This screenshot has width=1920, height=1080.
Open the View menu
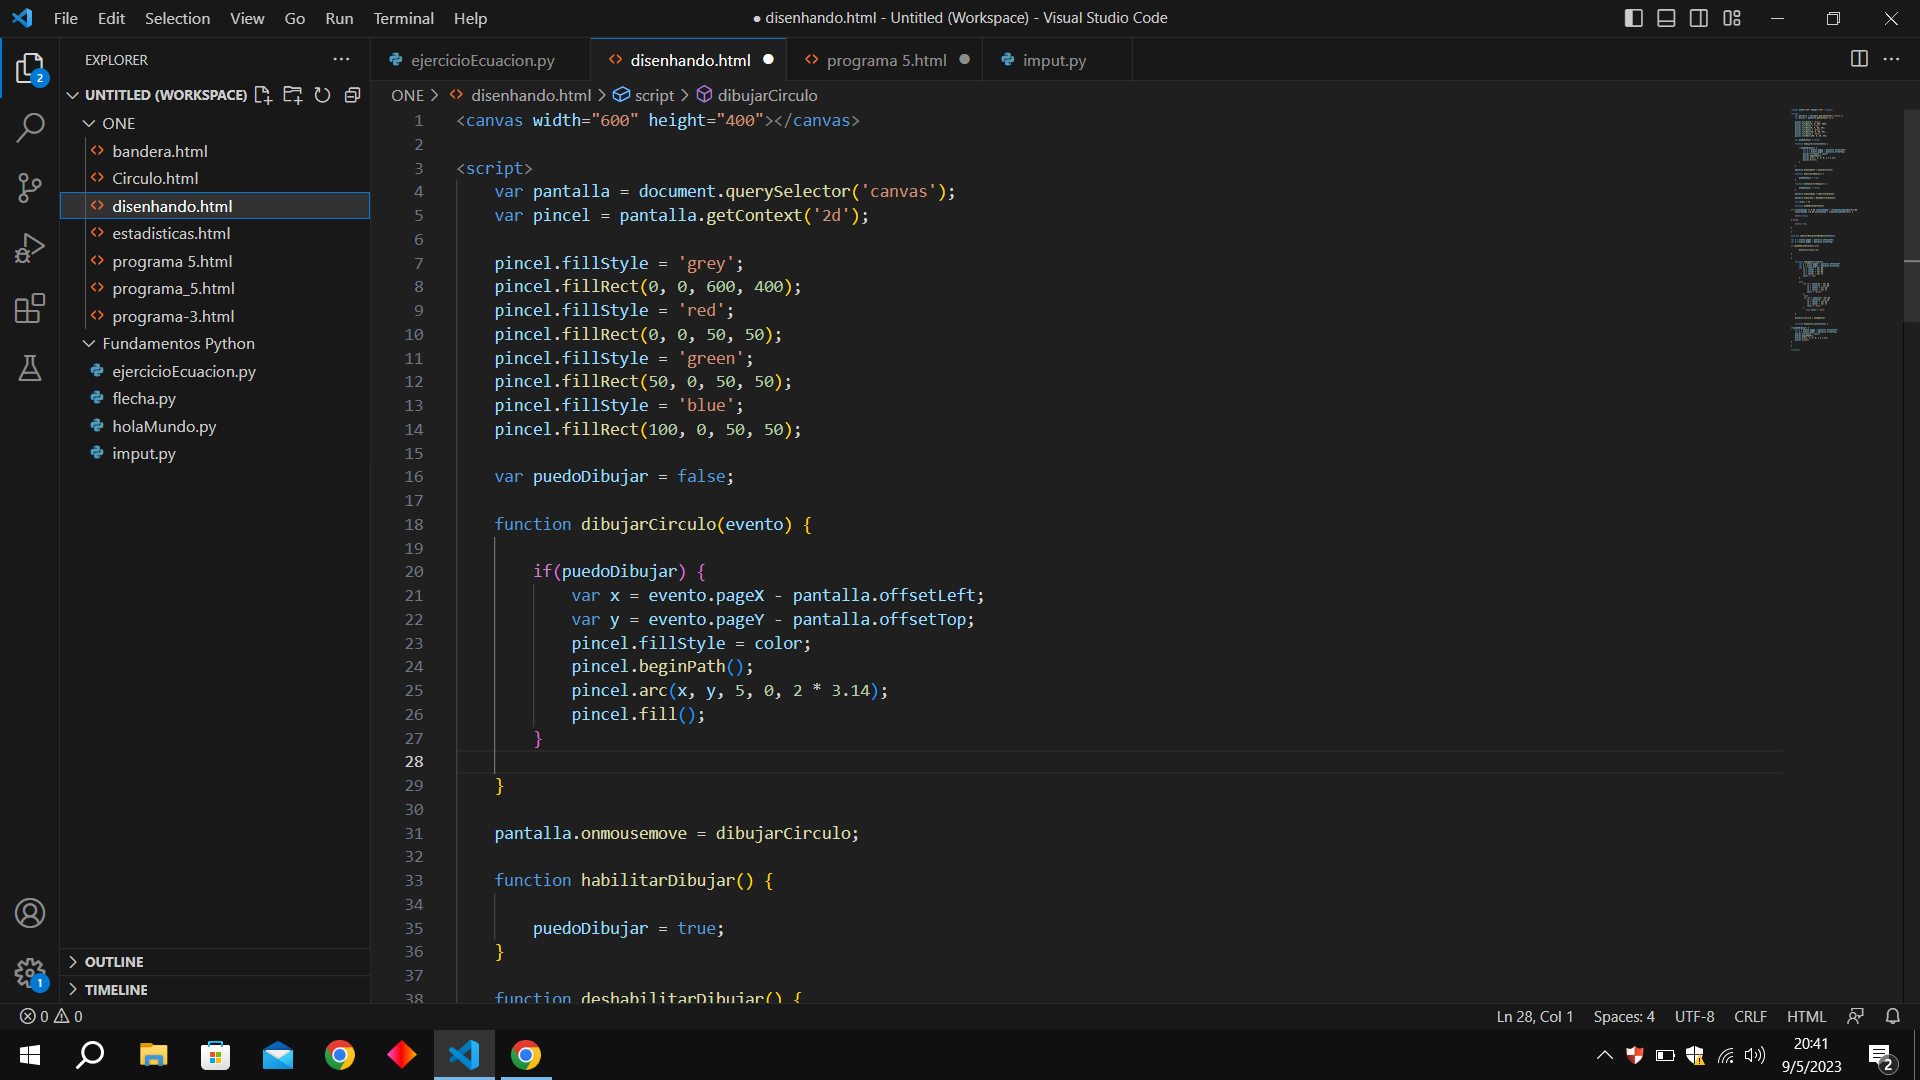tap(247, 18)
